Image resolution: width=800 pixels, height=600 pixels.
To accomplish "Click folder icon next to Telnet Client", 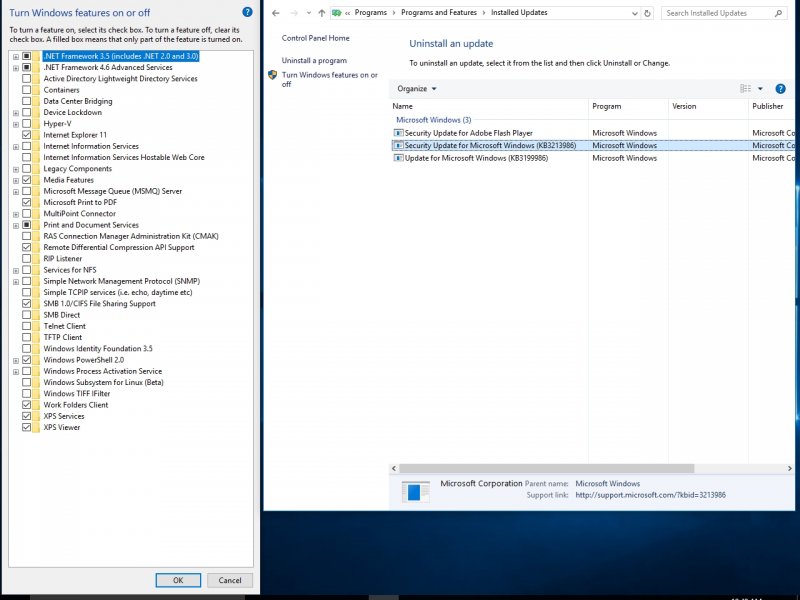I will coord(36,326).
